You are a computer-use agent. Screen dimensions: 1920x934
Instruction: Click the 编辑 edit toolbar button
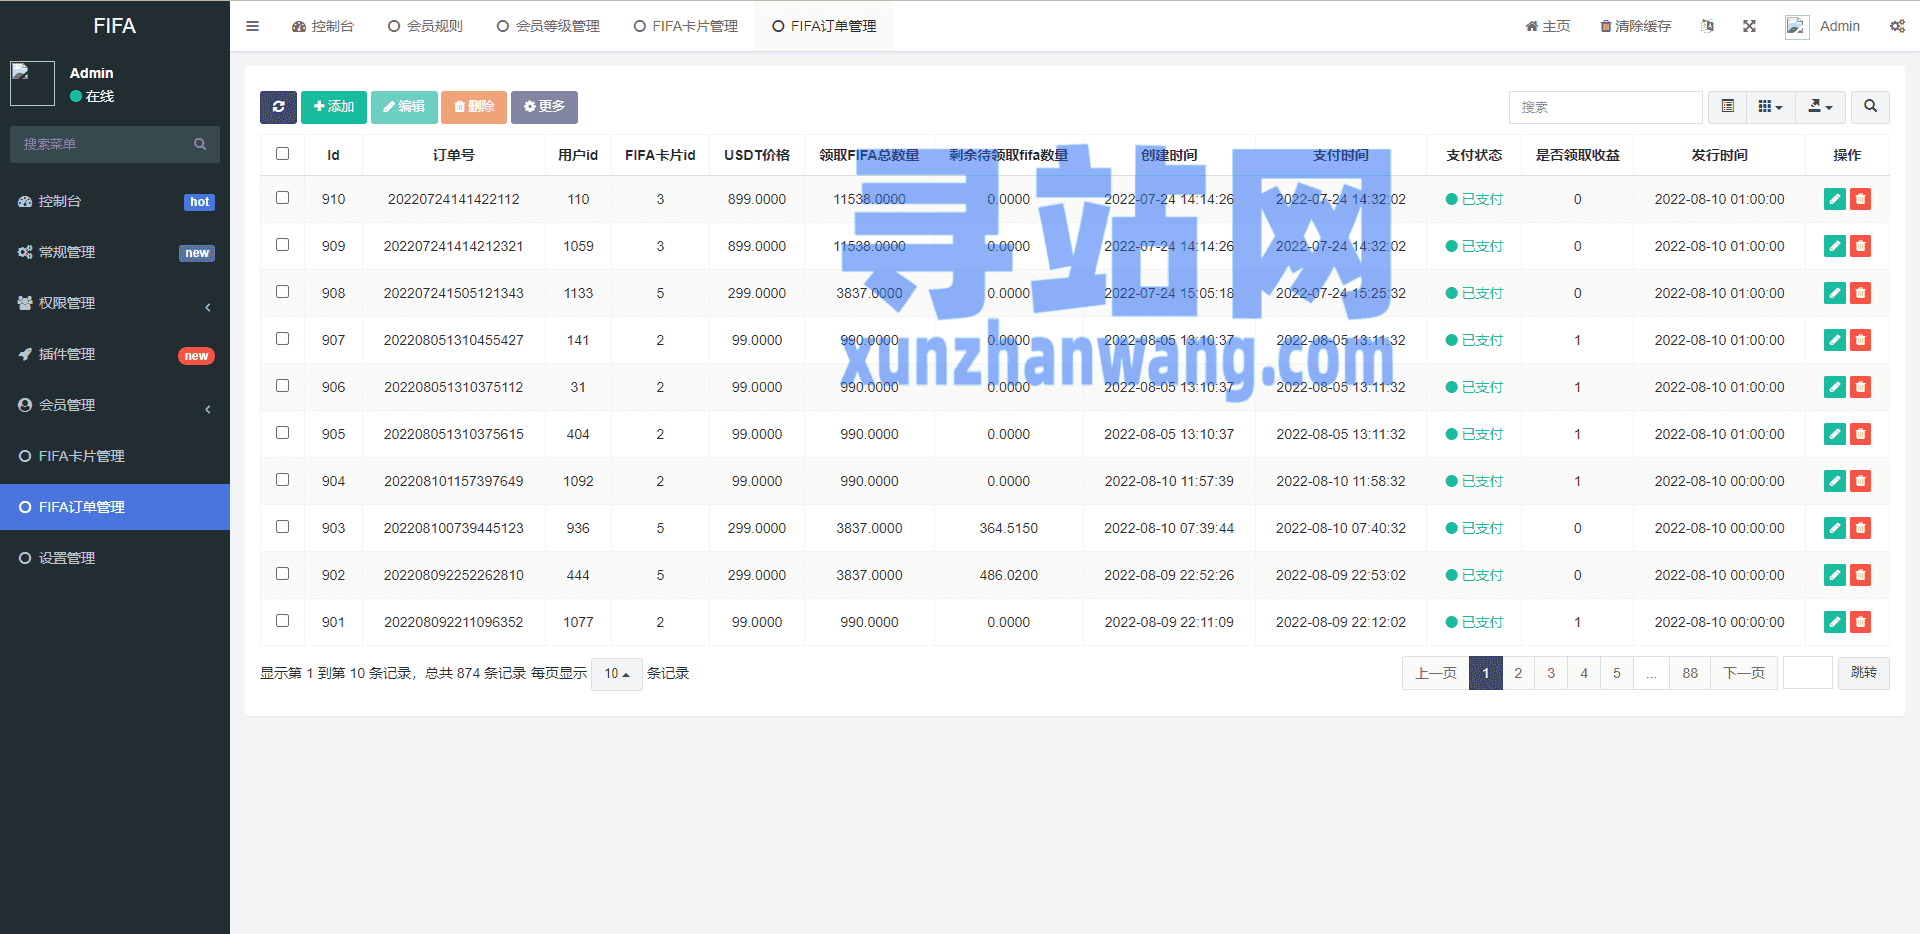404,107
